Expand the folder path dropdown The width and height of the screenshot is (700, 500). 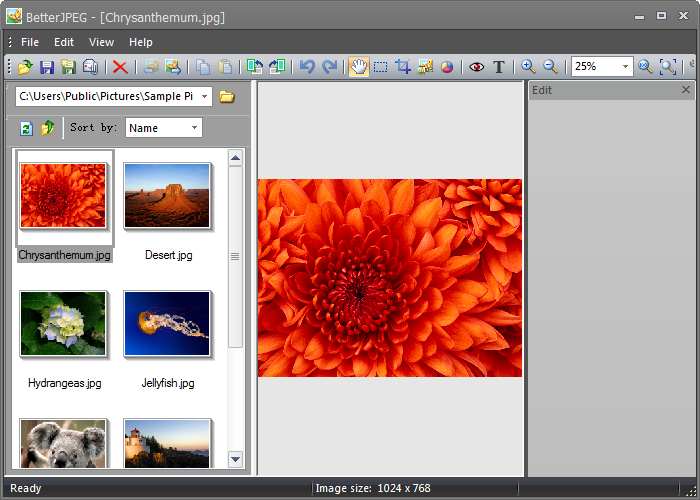point(204,96)
